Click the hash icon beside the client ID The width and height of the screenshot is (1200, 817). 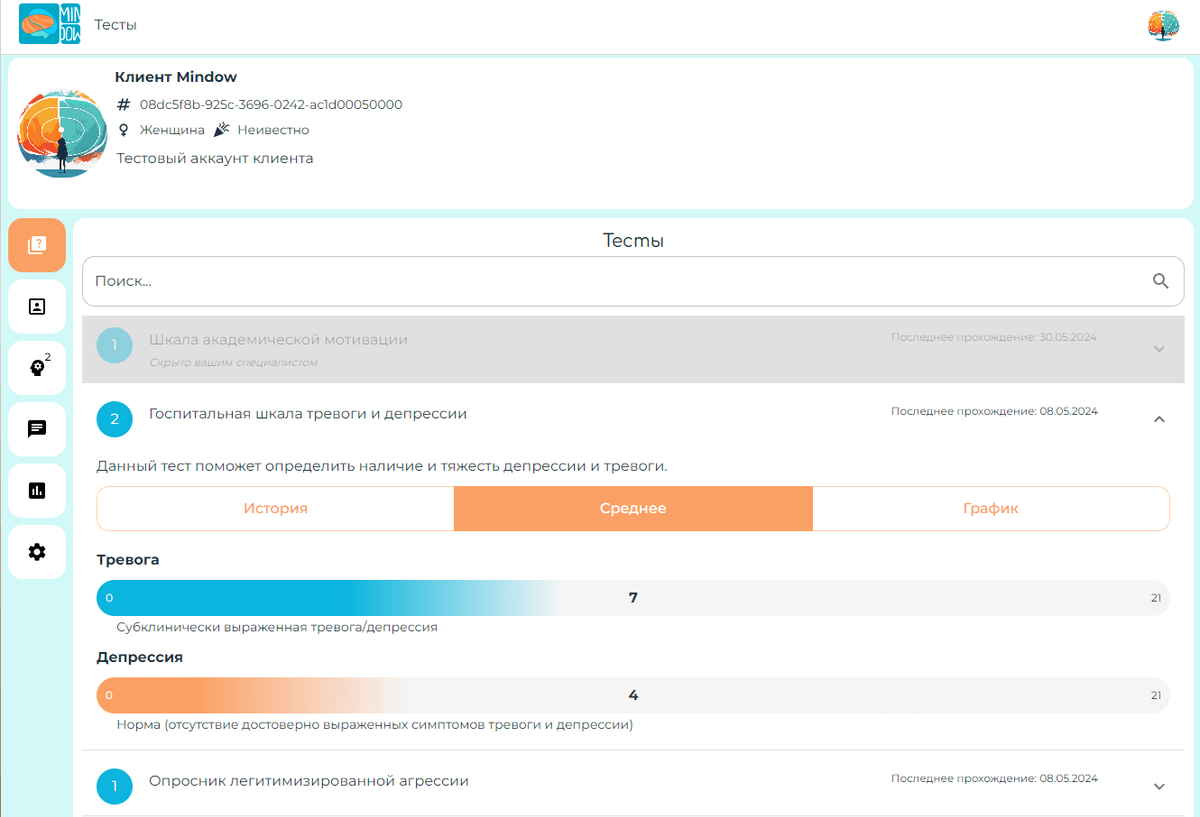pyautogui.click(x=124, y=104)
